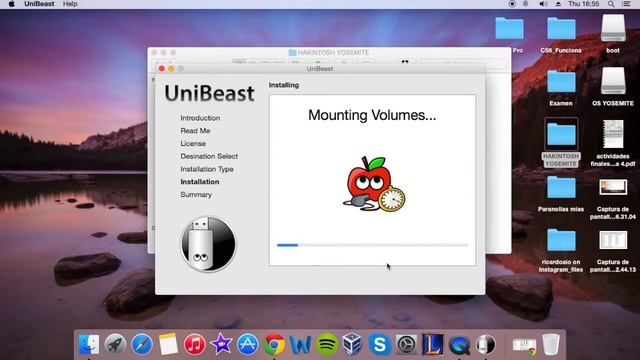640x360 pixels.
Task: Launch VirtualBox cube icon in dock
Action: click(353, 344)
